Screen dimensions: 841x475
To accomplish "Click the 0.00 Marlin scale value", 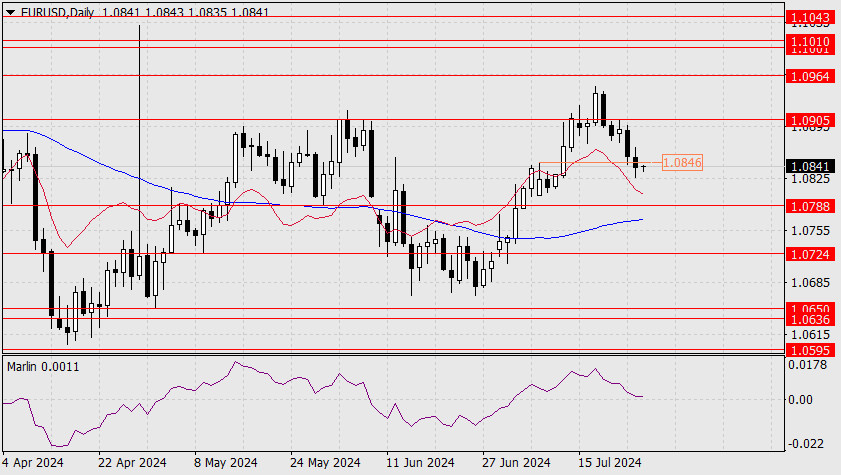I will 800,399.
